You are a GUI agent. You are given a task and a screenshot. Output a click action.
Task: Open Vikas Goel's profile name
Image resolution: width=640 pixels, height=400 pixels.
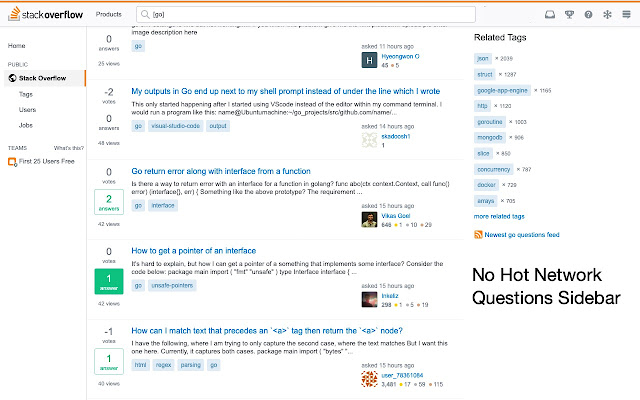[396, 216]
